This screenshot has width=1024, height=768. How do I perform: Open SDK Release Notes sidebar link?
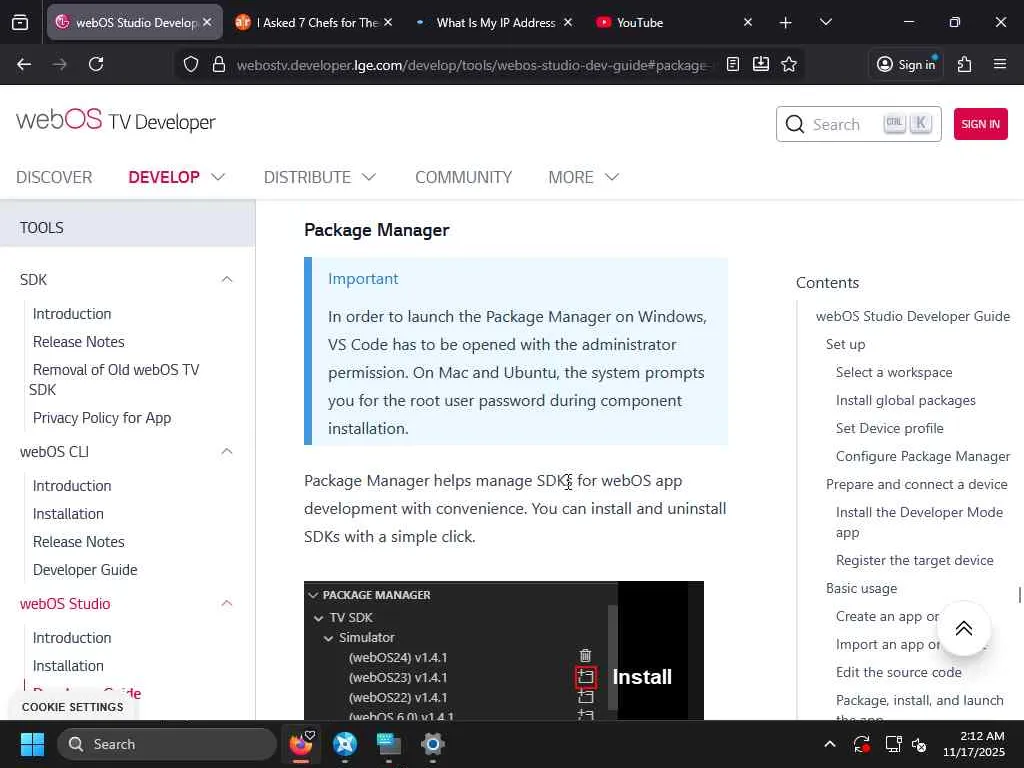point(78,342)
